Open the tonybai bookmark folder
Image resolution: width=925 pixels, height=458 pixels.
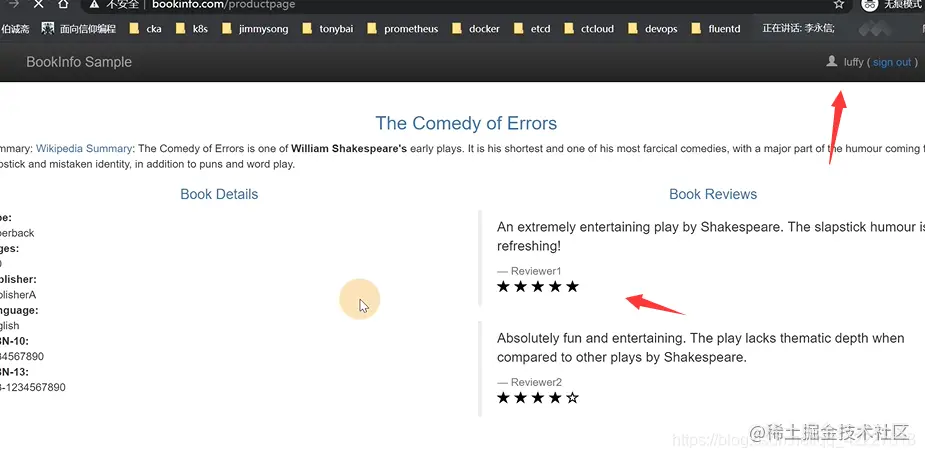(327, 28)
